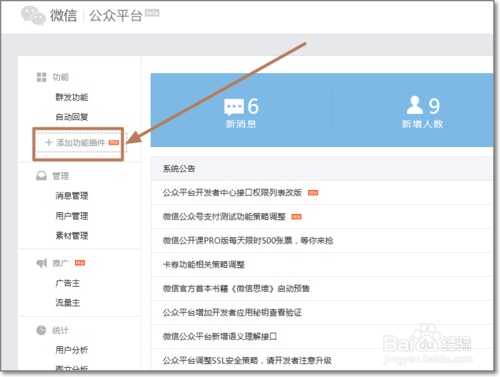
Task: Open 广告主 in the sidebar
Action: point(68,283)
